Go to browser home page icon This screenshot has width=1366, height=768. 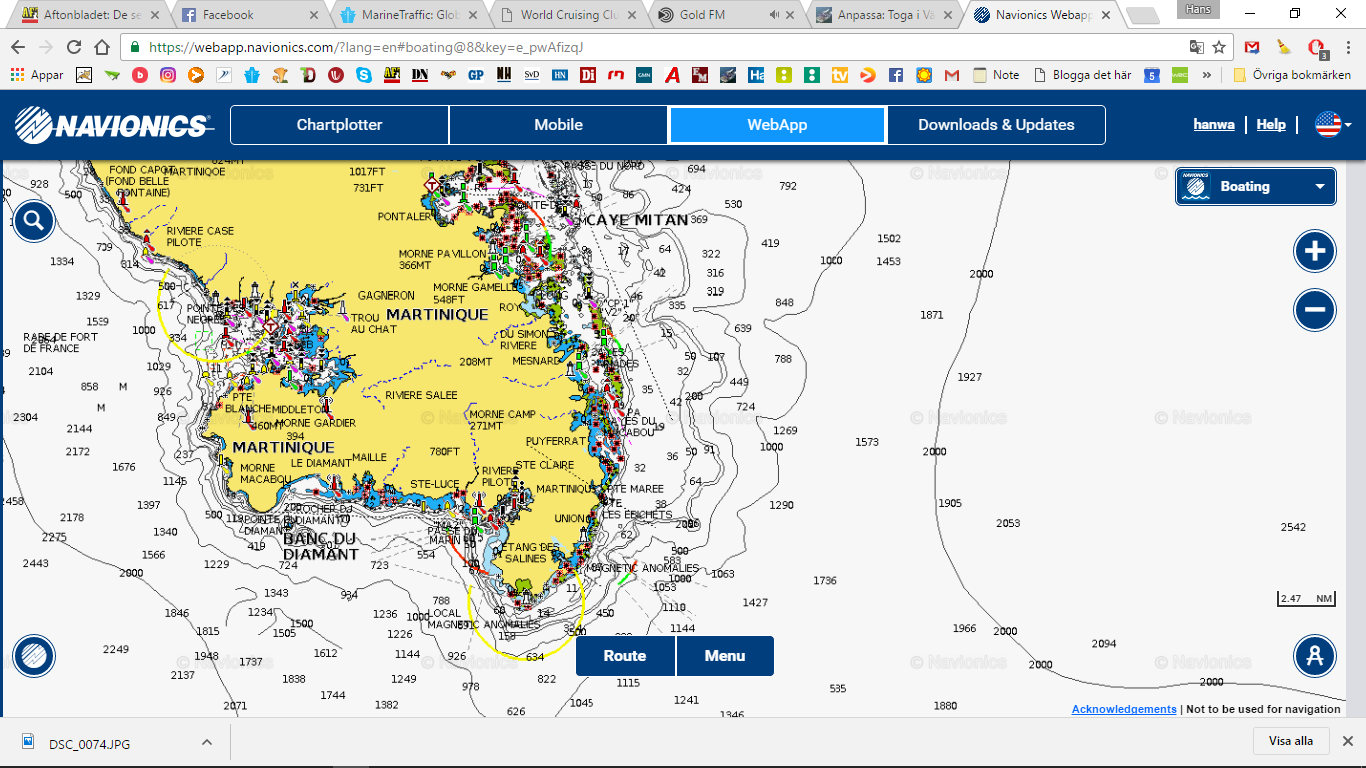[102, 47]
